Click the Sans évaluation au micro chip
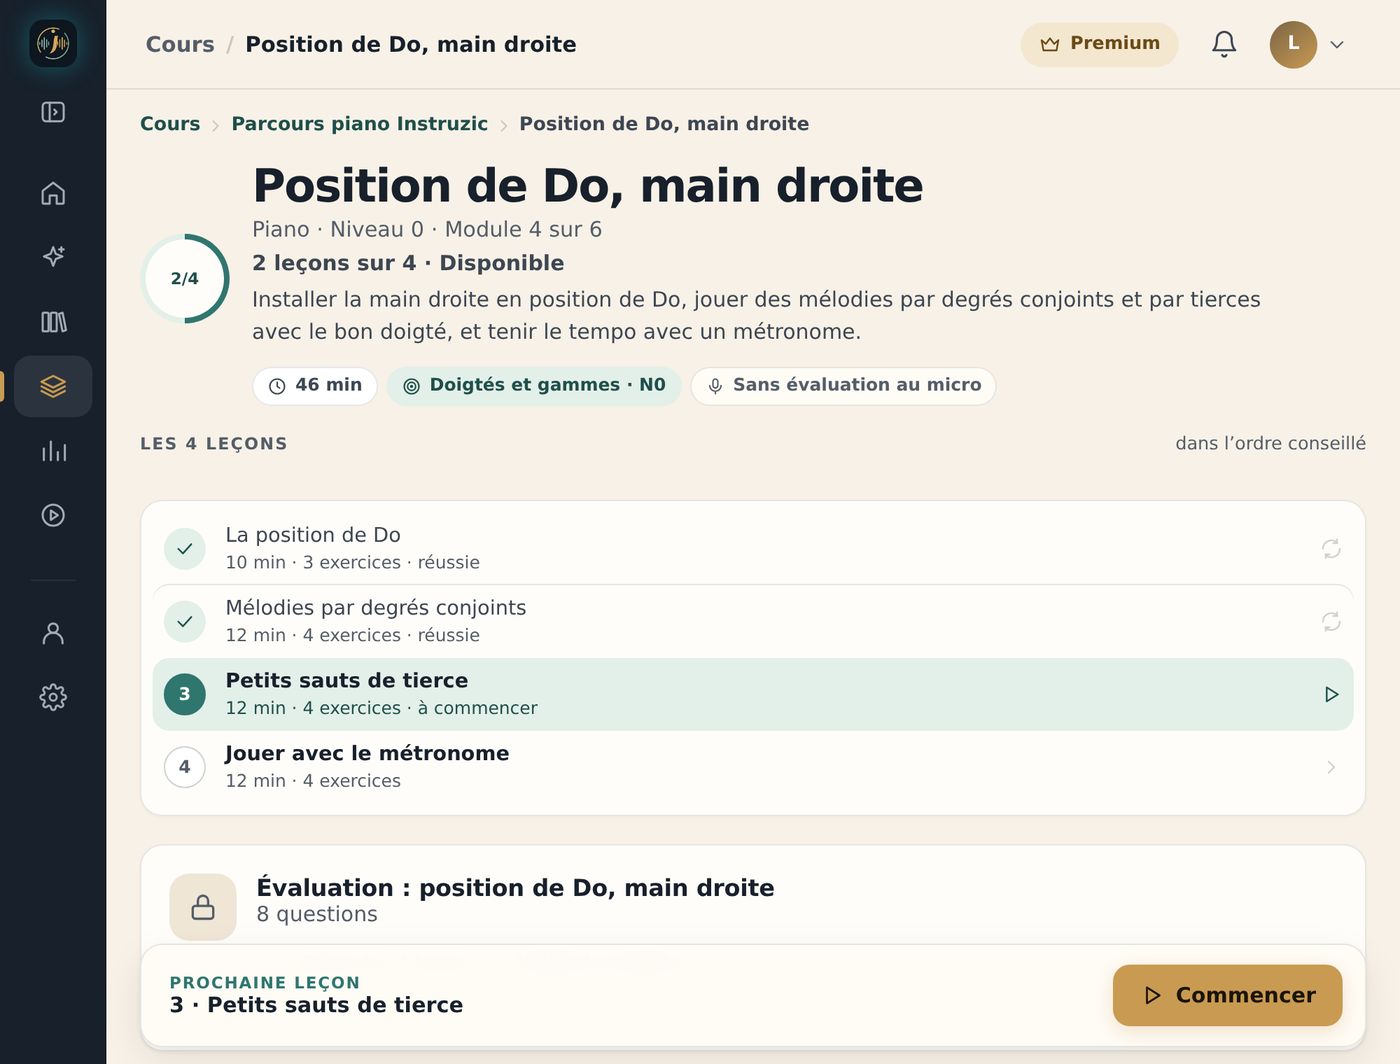1400x1064 pixels. point(843,386)
